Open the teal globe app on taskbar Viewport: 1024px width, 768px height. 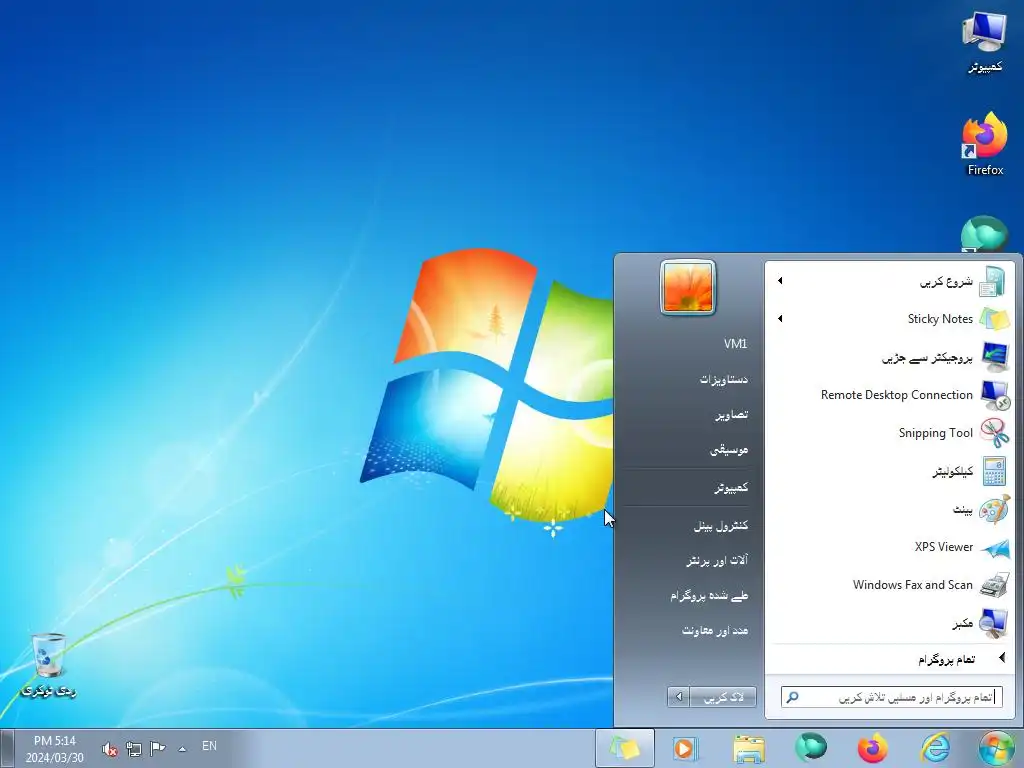tap(810, 748)
